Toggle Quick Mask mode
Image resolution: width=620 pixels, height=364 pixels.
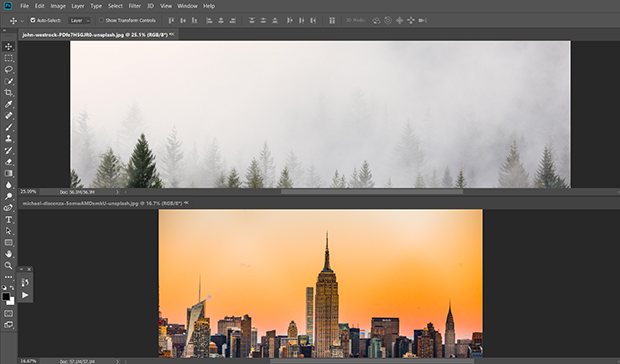tap(8, 313)
